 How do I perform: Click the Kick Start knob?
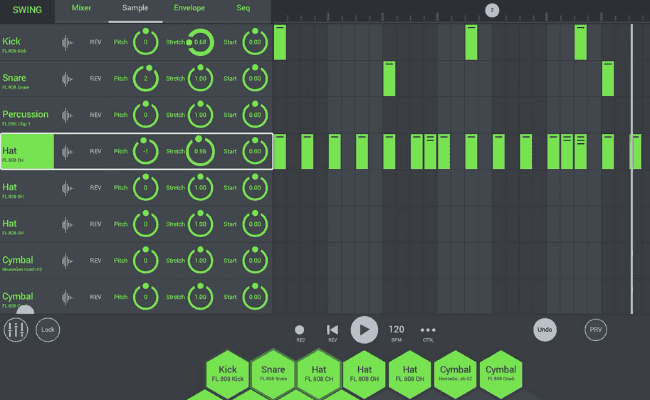point(255,42)
